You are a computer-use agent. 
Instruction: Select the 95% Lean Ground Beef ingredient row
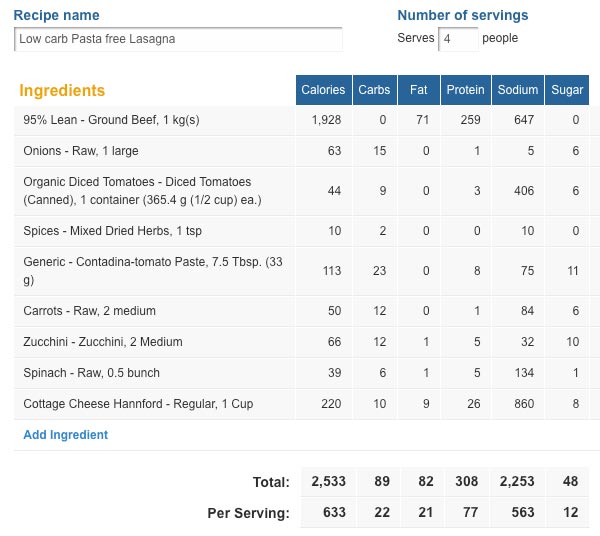pyautogui.click(x=111, y=120)
